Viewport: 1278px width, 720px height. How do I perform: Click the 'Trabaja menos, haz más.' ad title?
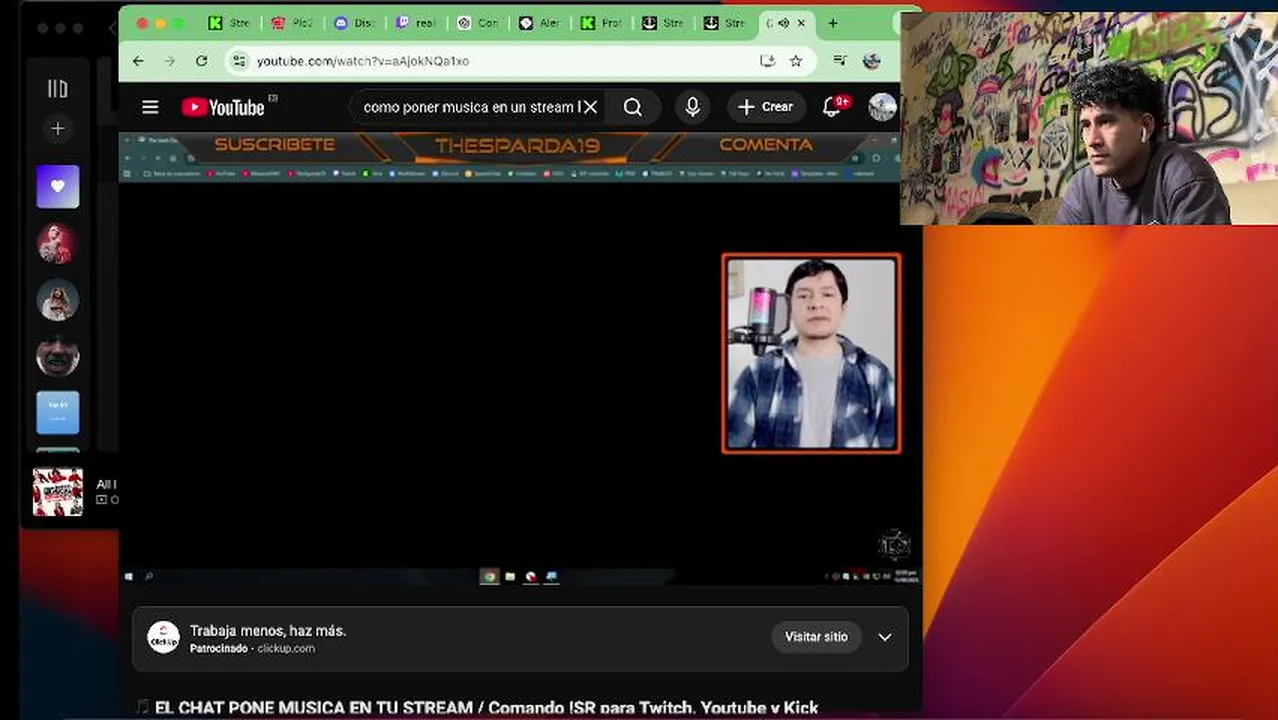coord(268,631)
